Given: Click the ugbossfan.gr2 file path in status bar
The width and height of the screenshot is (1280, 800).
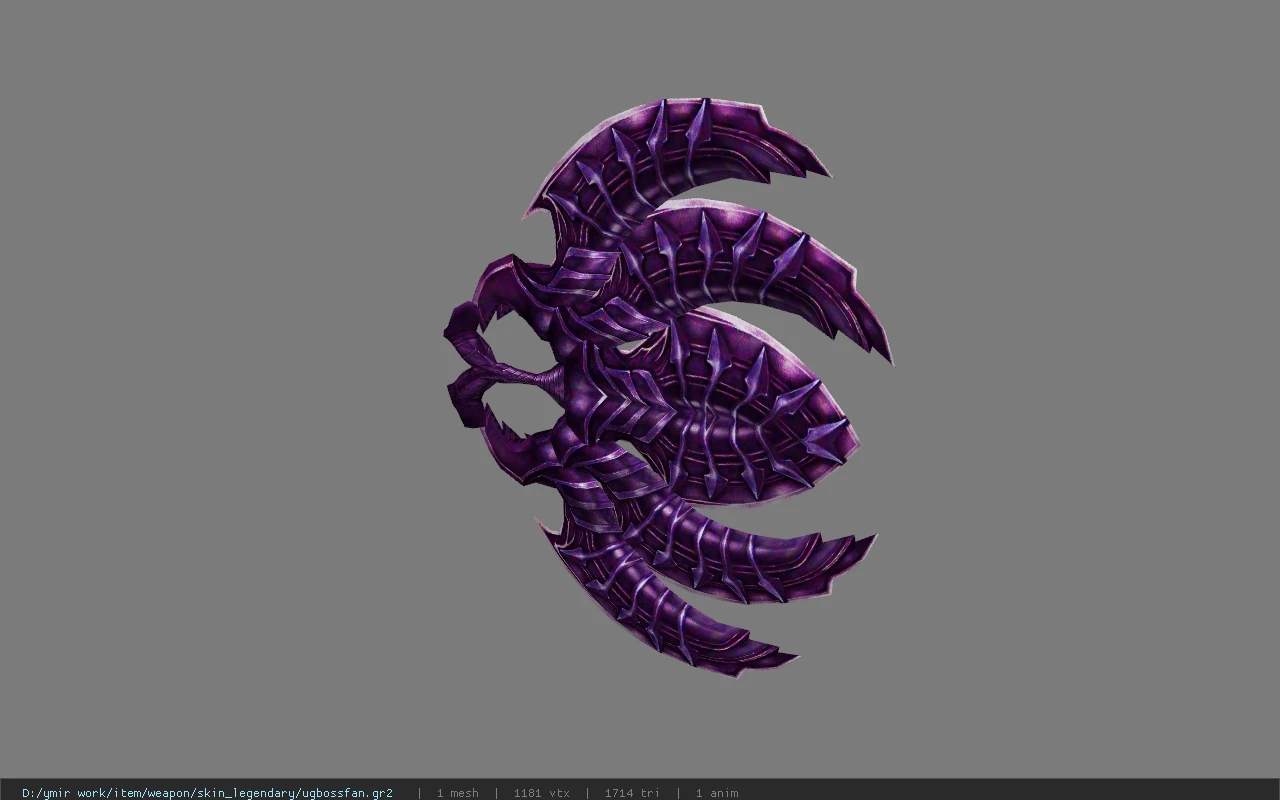Looking at the screenshot, I should click(207, 793).
